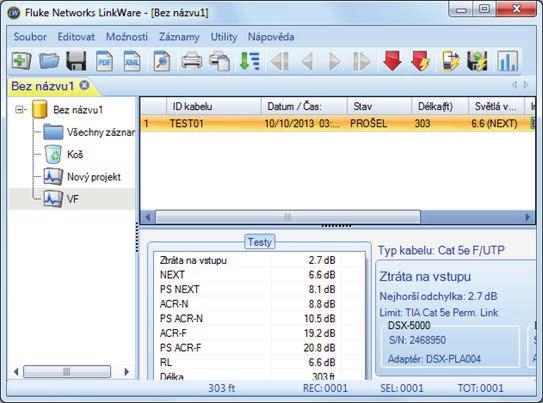Open the Editovat menu
543x403 pixels.
76,37
